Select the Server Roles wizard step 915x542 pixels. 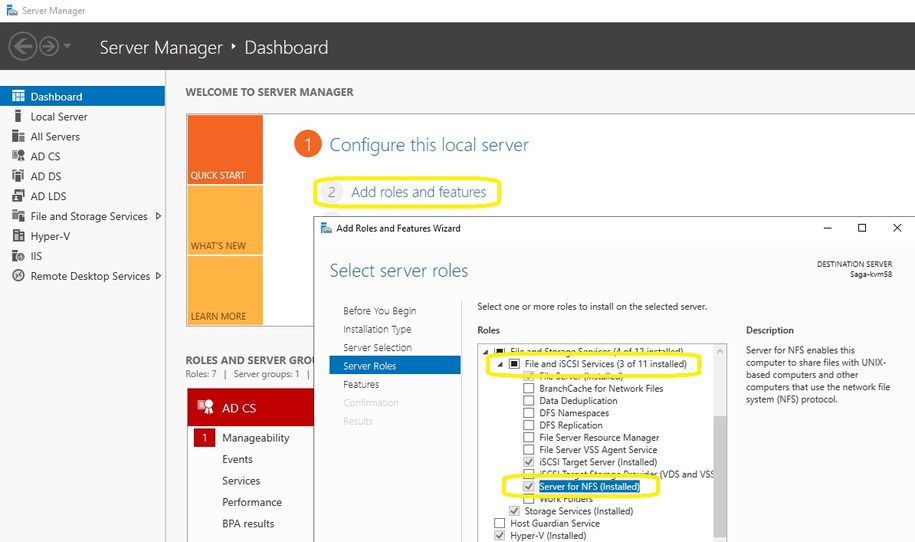tap(395, 366)
